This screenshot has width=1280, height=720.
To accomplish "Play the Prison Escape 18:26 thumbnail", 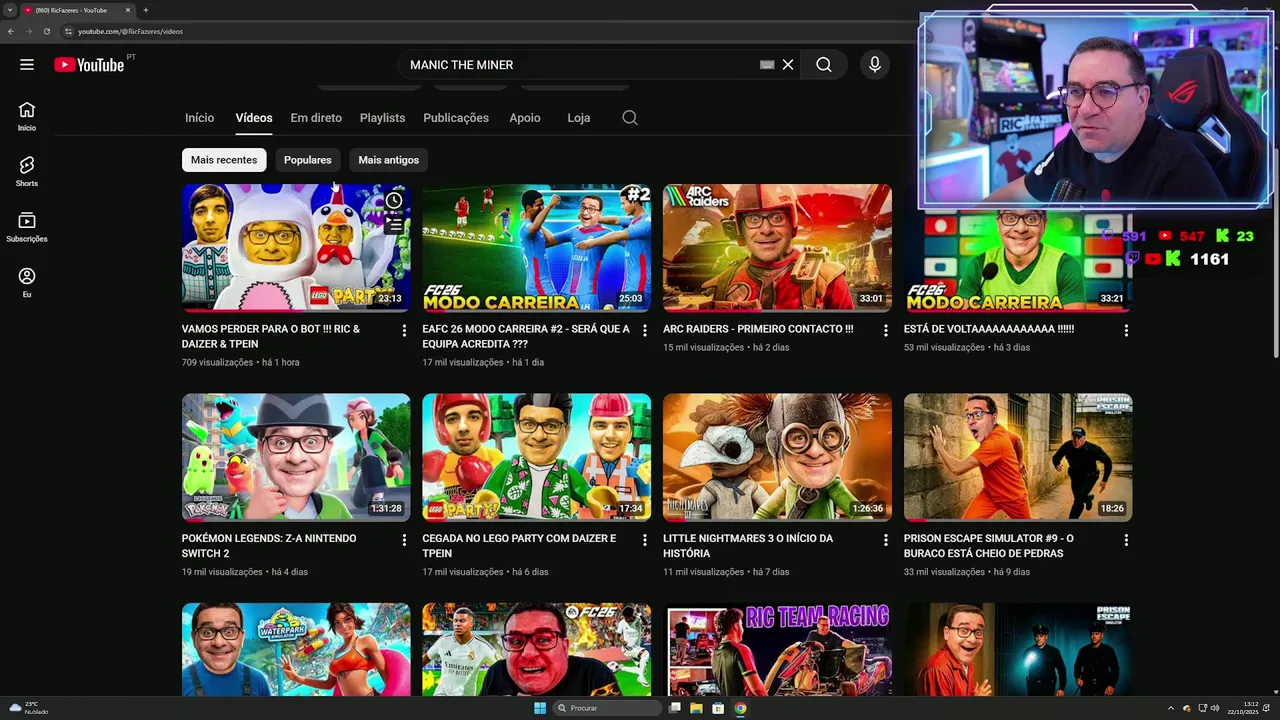I will [1018, 457].
